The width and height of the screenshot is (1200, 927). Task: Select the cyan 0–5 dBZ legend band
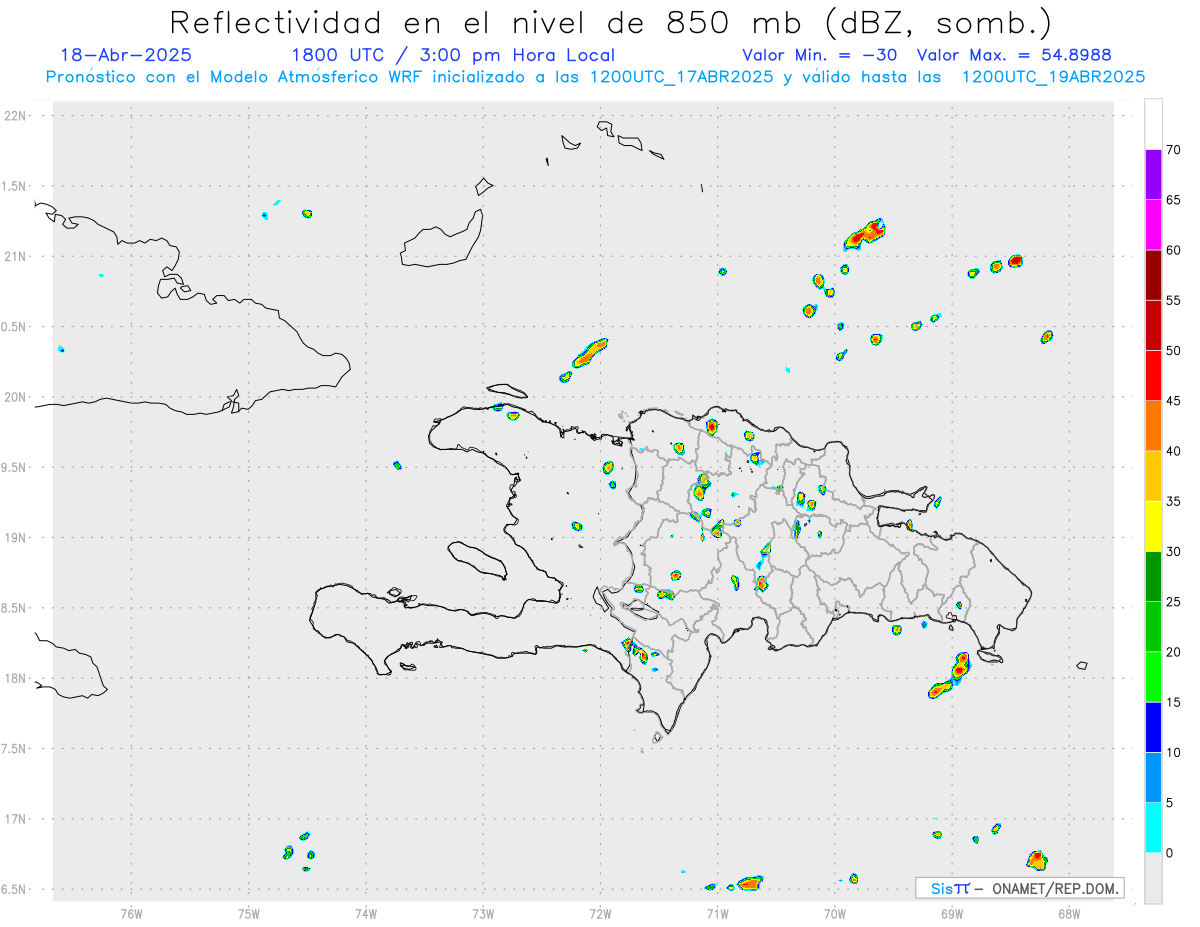tap(1153, 828)
